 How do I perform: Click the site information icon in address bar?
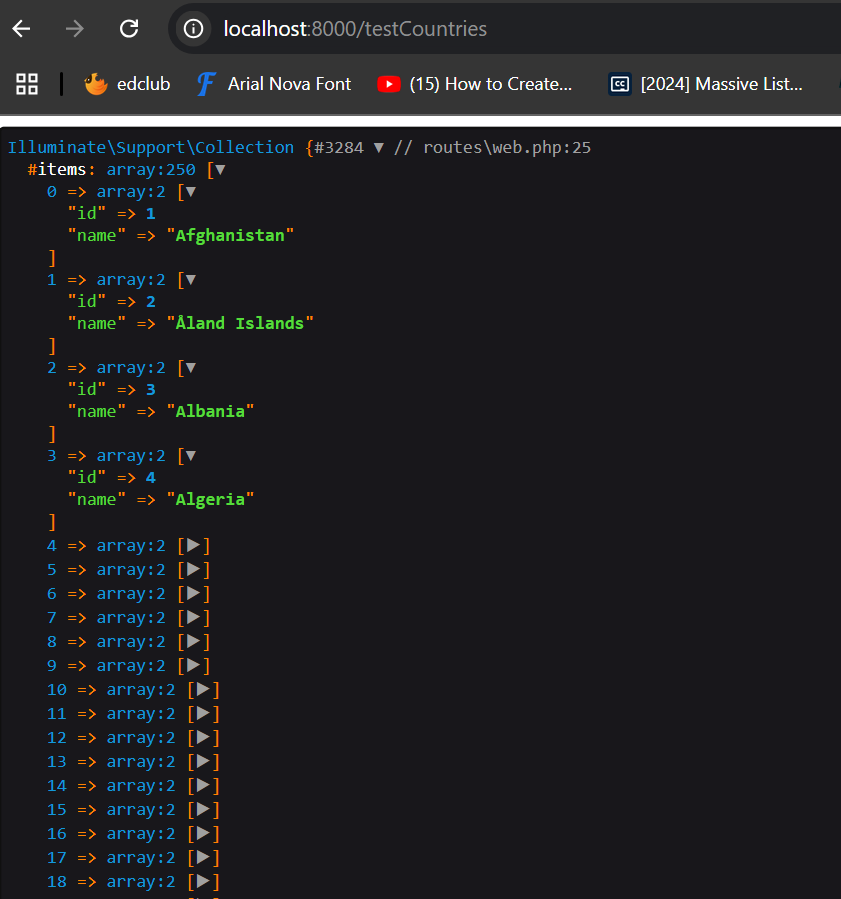click(x=194, y=29)
